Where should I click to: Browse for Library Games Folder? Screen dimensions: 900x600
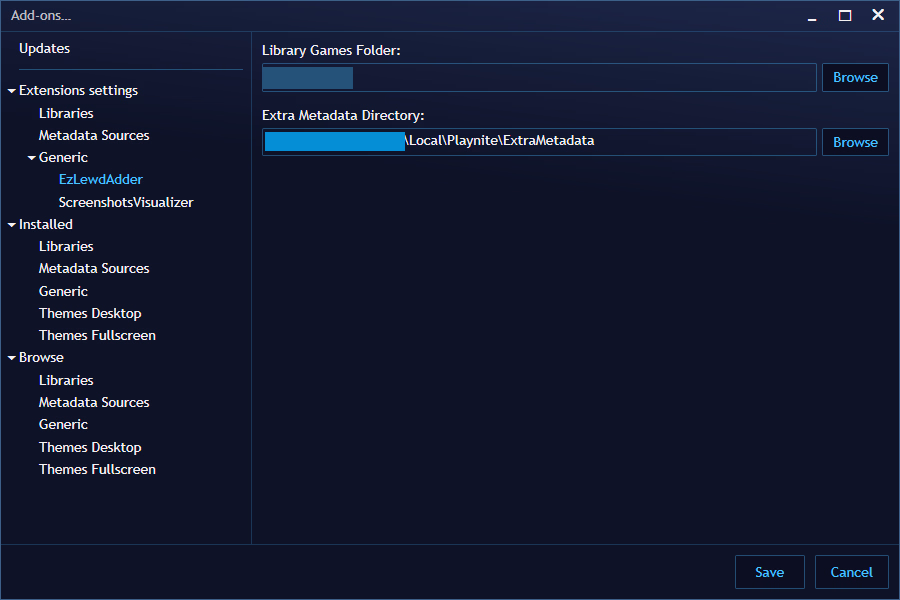855,78
